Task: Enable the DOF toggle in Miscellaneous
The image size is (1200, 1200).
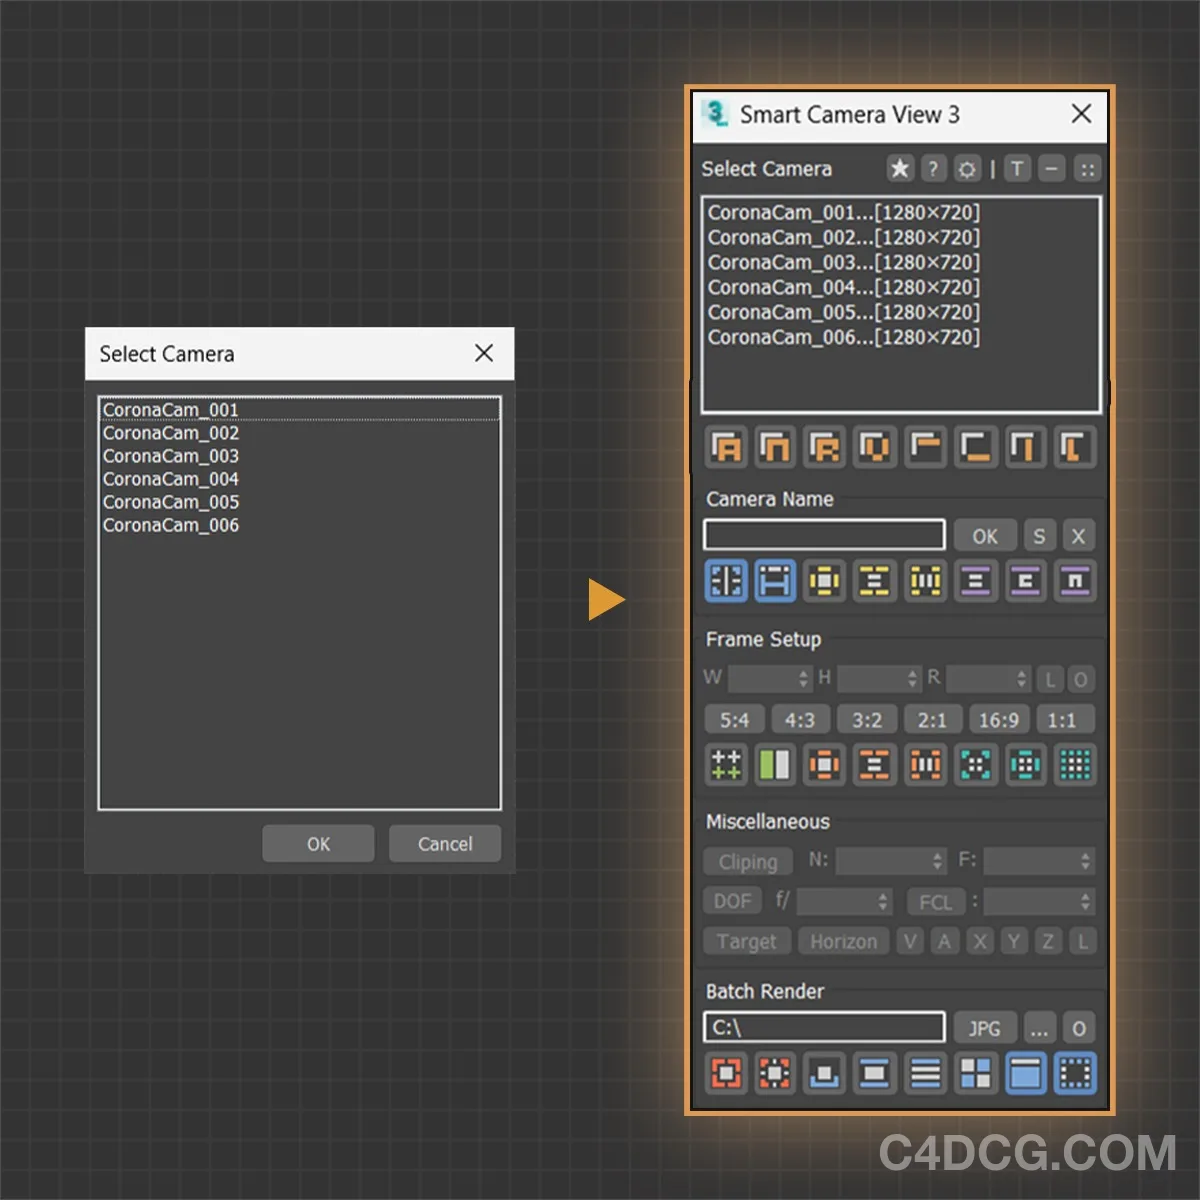Action: click(x=732, y=900)
